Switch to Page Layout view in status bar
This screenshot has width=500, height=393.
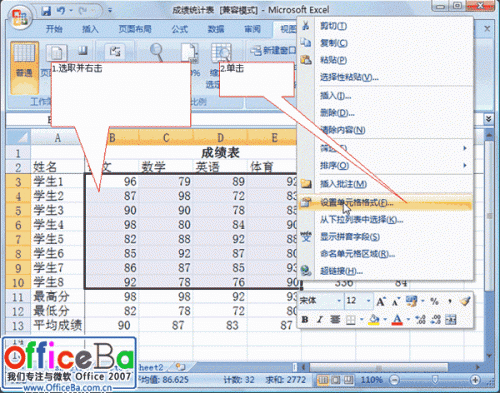[335, 380]
